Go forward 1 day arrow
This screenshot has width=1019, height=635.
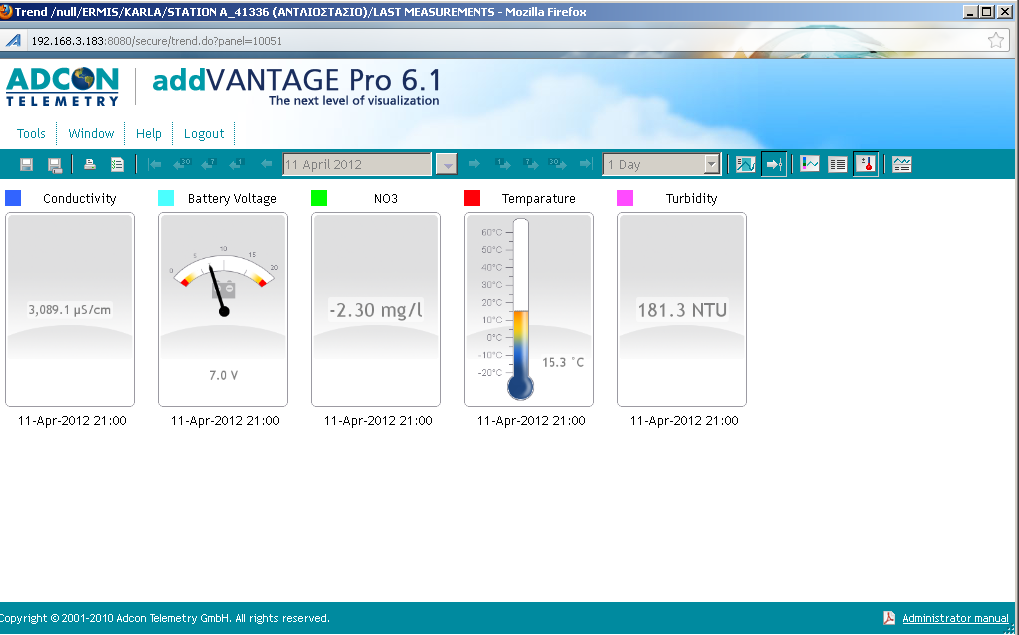pyautogui.click(x=502, y=164)
